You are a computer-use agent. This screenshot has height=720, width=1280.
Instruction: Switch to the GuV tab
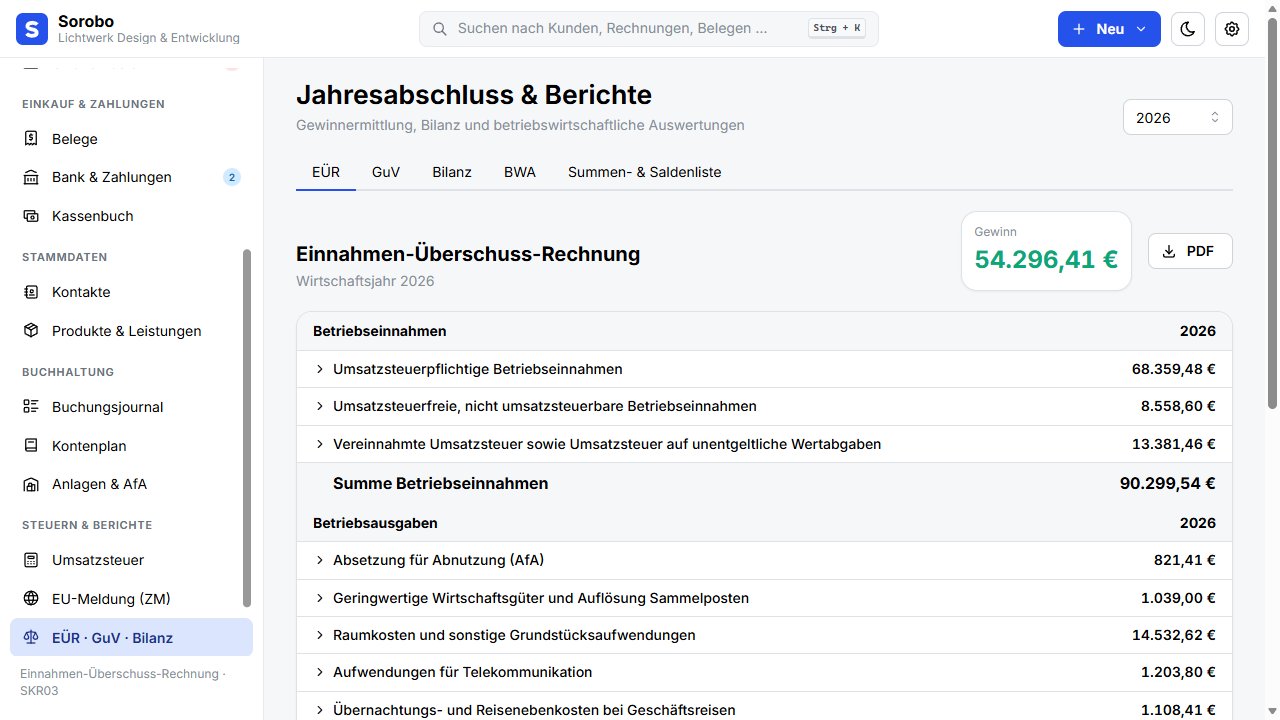tap(386, 172)
